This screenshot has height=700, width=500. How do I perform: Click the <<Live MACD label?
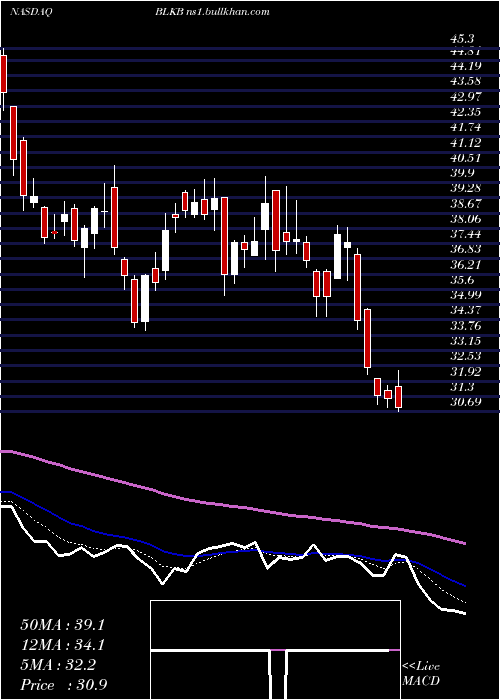[421, 674]
